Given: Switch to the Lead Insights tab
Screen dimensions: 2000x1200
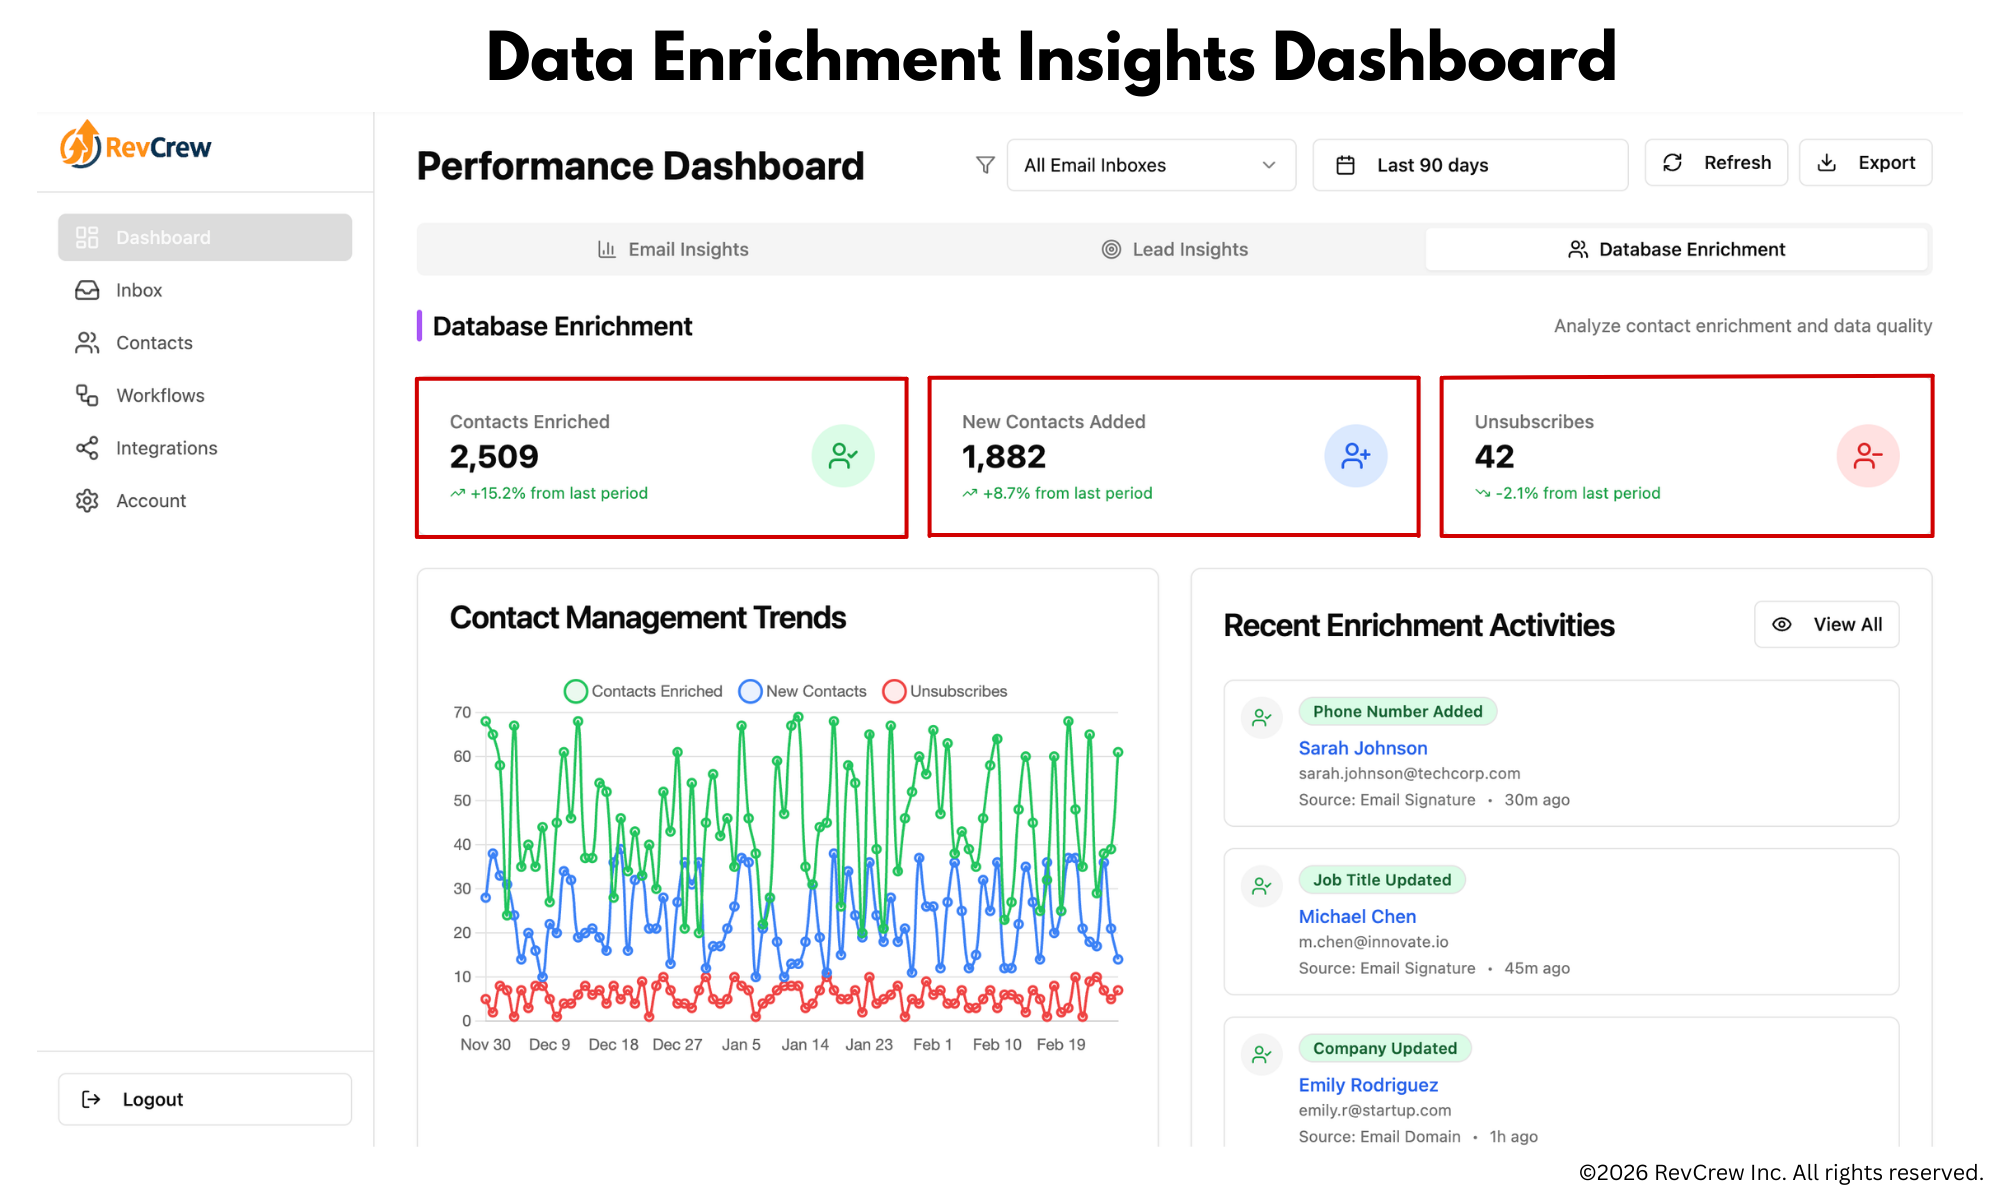Looking at the screenshot, I should (x=1174, y=249).
